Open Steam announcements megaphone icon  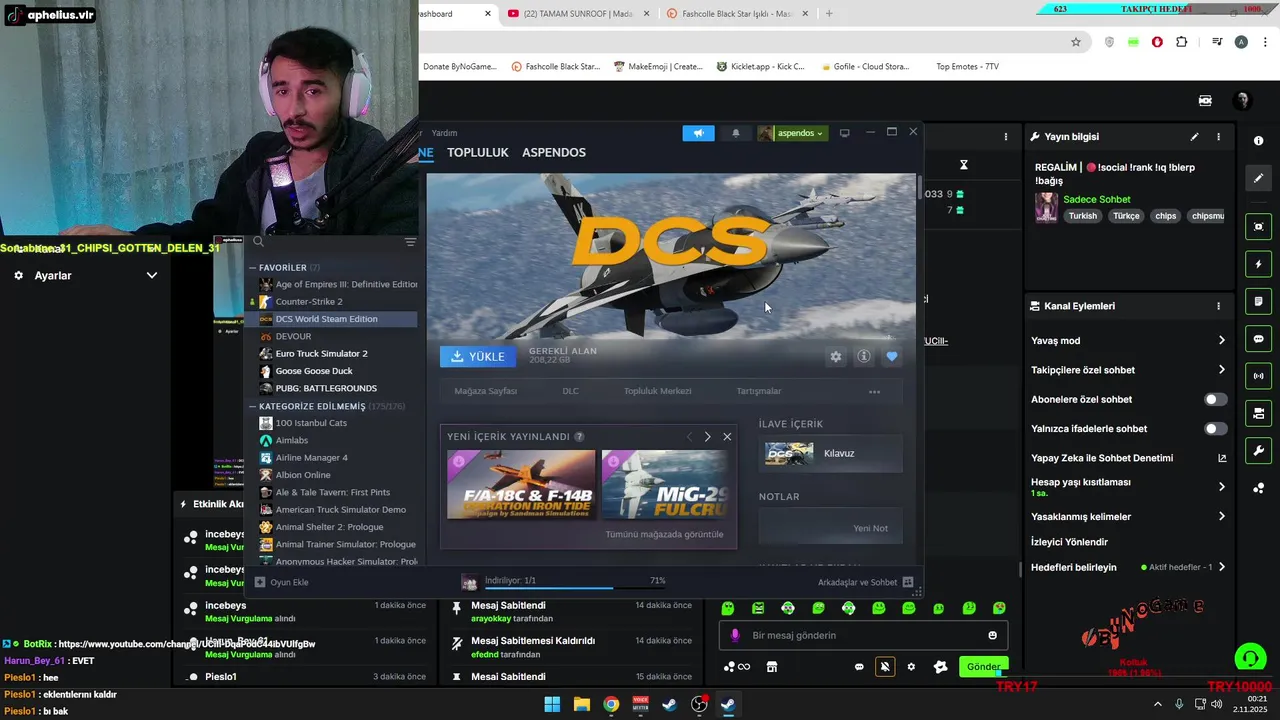tap(699, 133)
